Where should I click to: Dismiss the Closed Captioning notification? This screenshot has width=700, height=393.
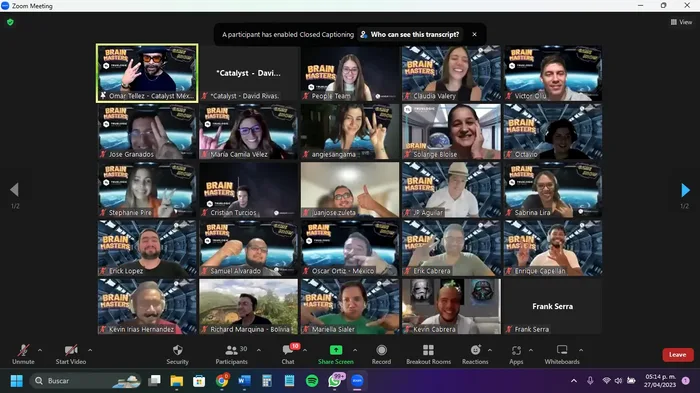pyautogui.click(x=474, y=34)
